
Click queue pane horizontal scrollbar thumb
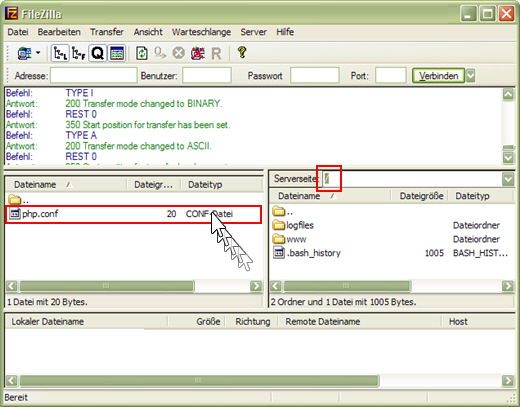[x=199, y=380]
